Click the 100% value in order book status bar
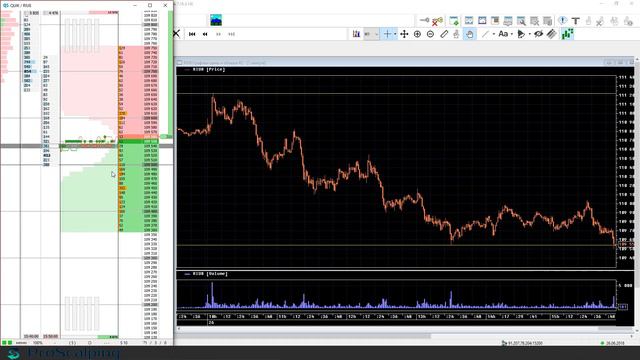This screenshot has height=360, width=640. (x=37, y=343)
